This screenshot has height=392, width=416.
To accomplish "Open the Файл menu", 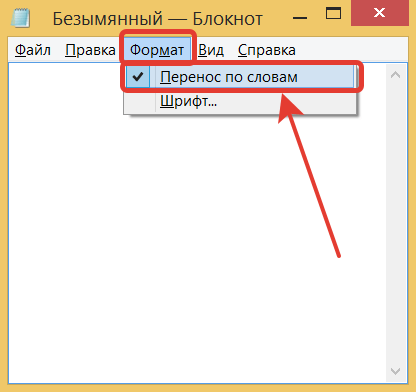I will coord(33,50).
